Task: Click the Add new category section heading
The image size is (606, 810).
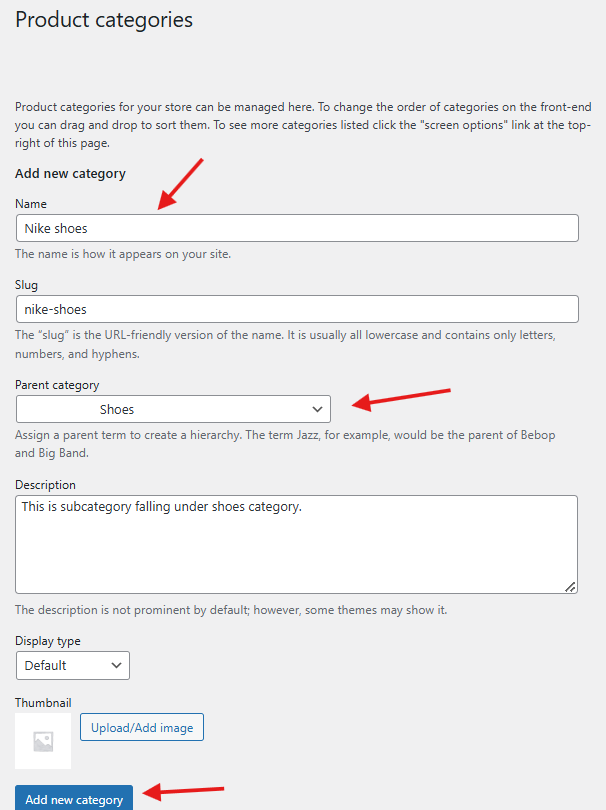Action: 70,174
